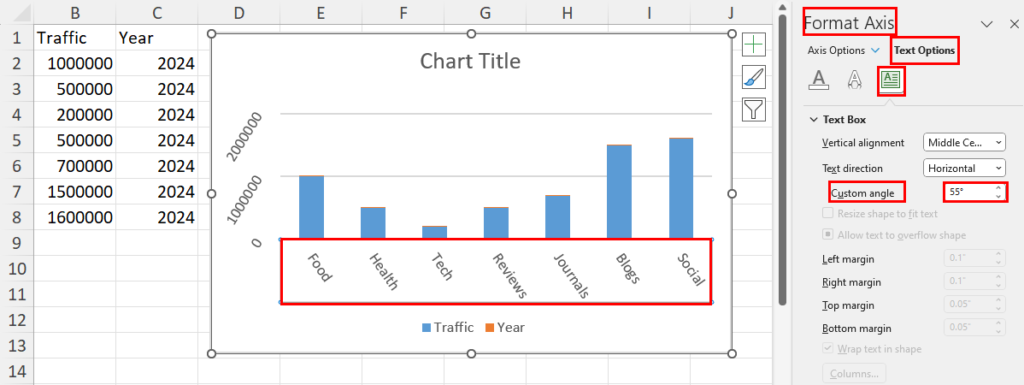This screenshot has width=1024, height=385.
Task: Open the Format Axis task pane options chevron
Action: [x=987, y=24]
